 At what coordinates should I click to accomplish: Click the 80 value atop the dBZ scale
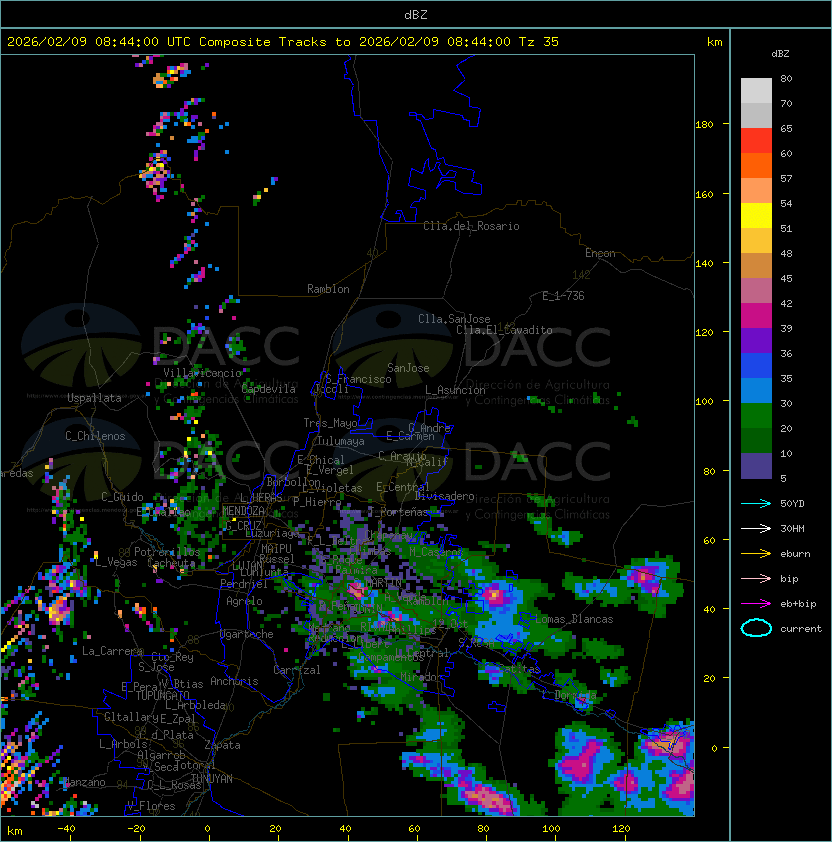tap(786, 78)
